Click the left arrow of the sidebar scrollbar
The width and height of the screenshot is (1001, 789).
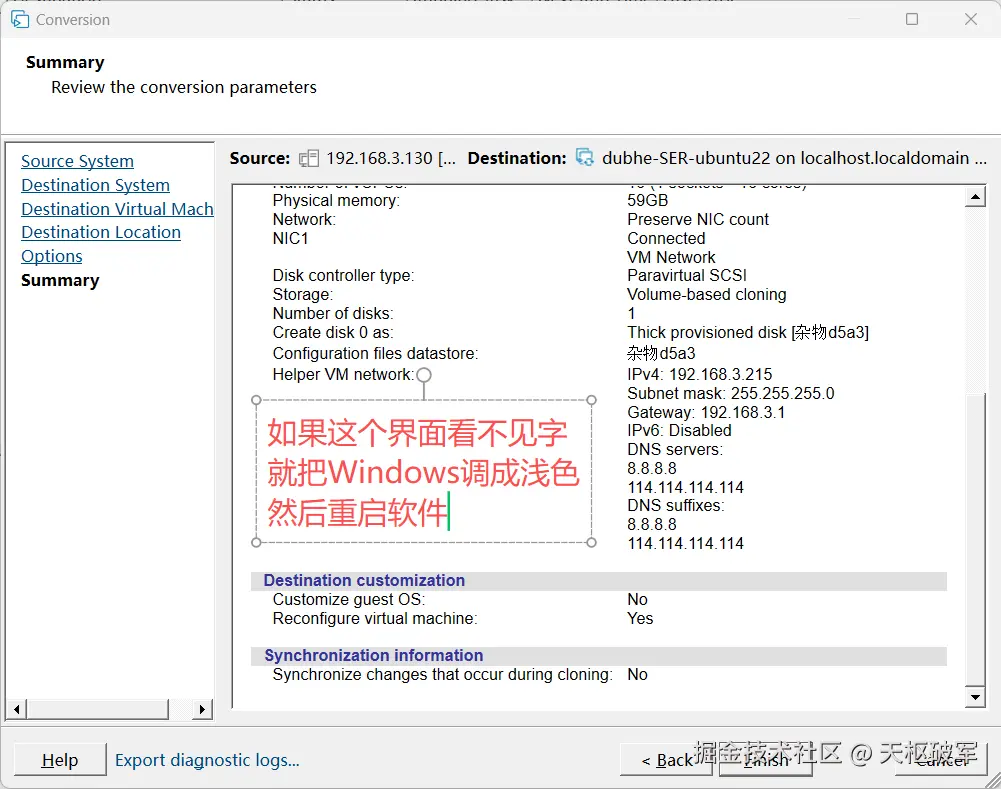click(16, 708)
